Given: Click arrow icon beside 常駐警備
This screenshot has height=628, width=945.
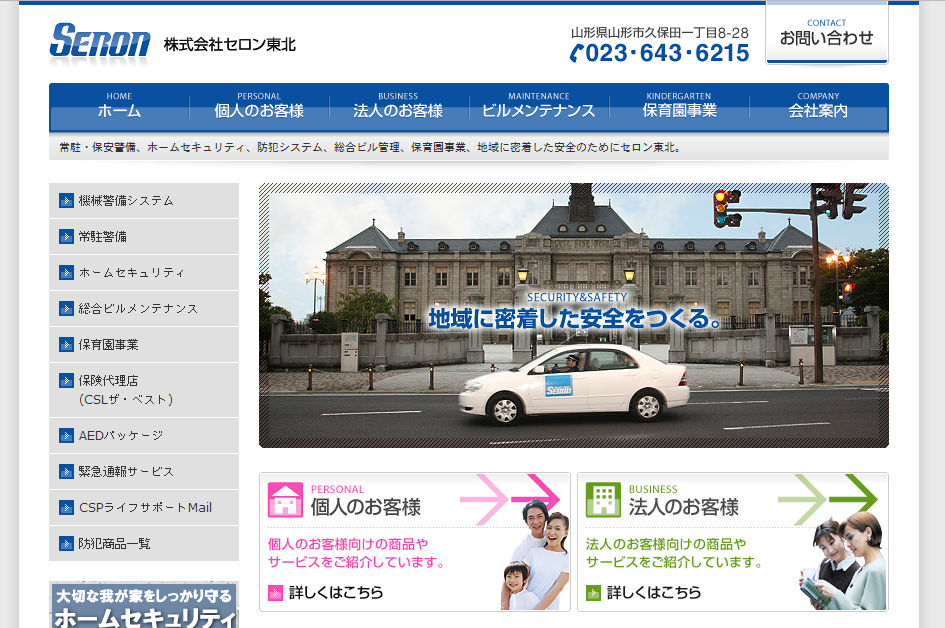Looking at the screenshot, I should (67, 237).
